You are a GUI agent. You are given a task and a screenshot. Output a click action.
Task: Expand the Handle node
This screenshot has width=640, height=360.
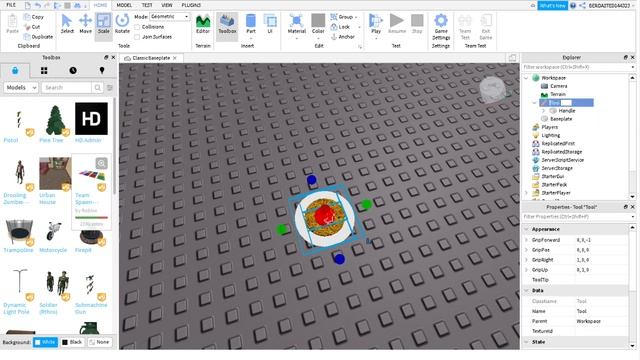[x=543, y=111]
